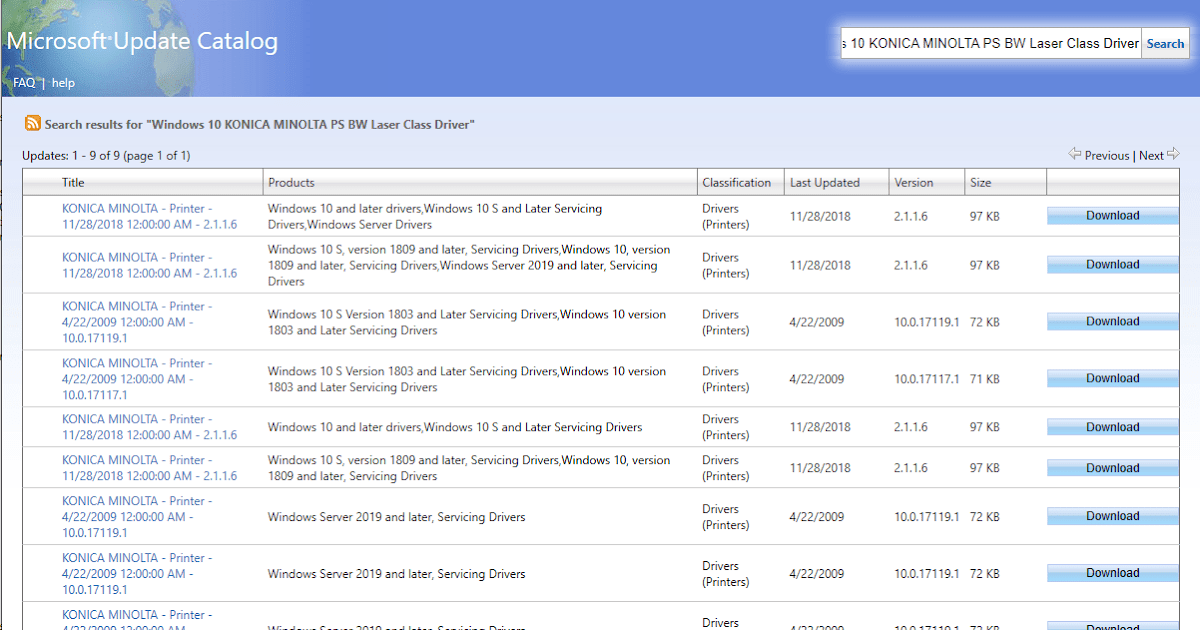Sort by the Size column header
1200x630 pixels.
[x=980, y=182]
